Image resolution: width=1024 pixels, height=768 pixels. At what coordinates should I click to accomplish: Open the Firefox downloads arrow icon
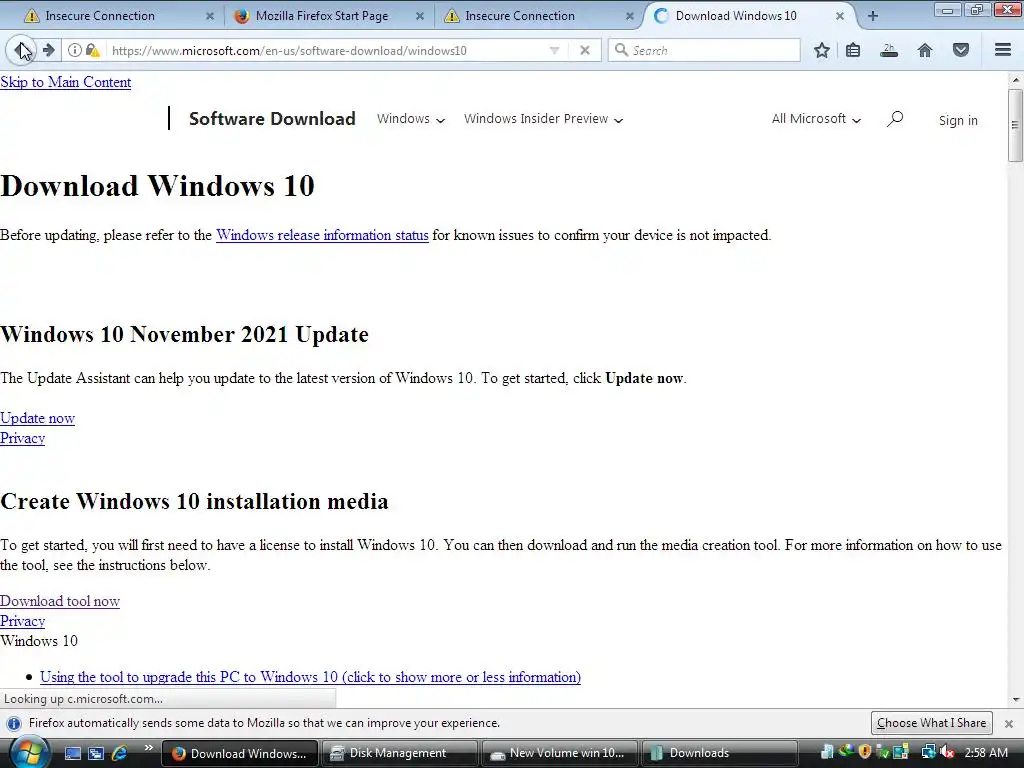(x=889, y=50)
